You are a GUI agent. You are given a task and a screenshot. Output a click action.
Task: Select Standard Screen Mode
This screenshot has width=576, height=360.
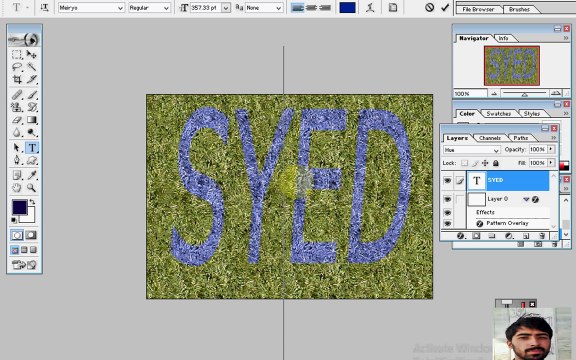[15, 250]
